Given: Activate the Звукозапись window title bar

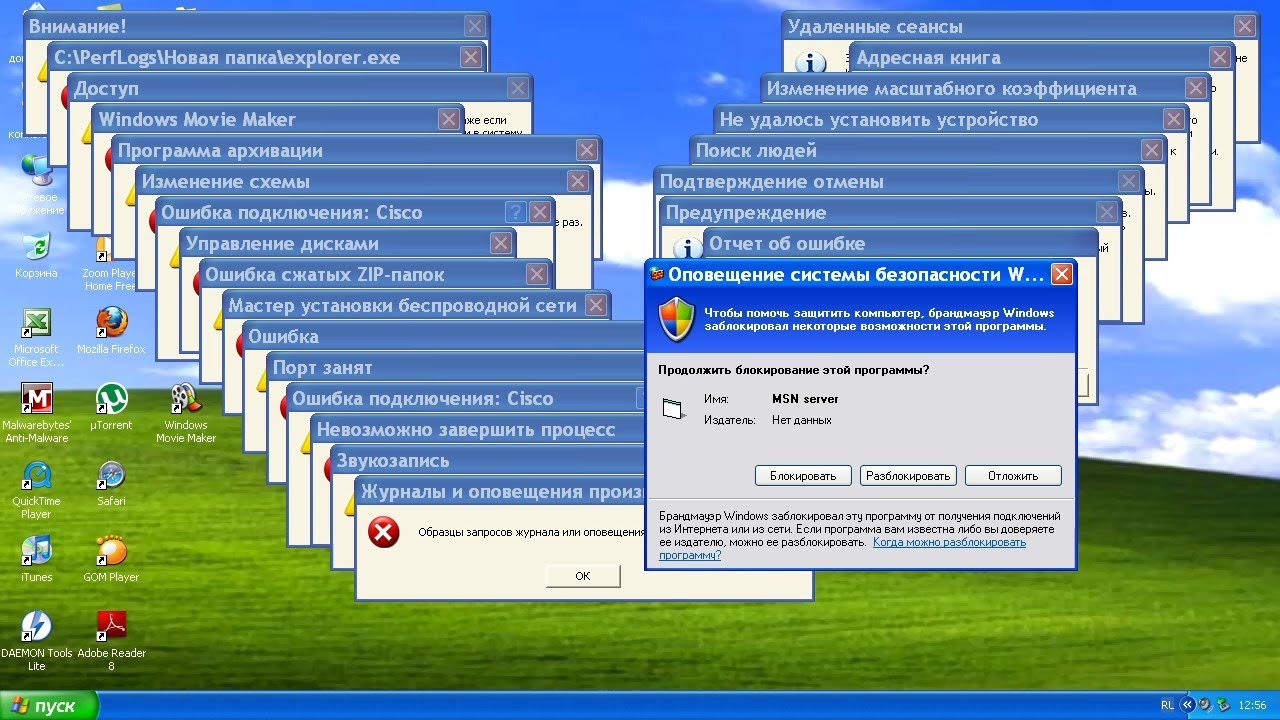Looking at the screenshot, I should (x=488, y=460).
